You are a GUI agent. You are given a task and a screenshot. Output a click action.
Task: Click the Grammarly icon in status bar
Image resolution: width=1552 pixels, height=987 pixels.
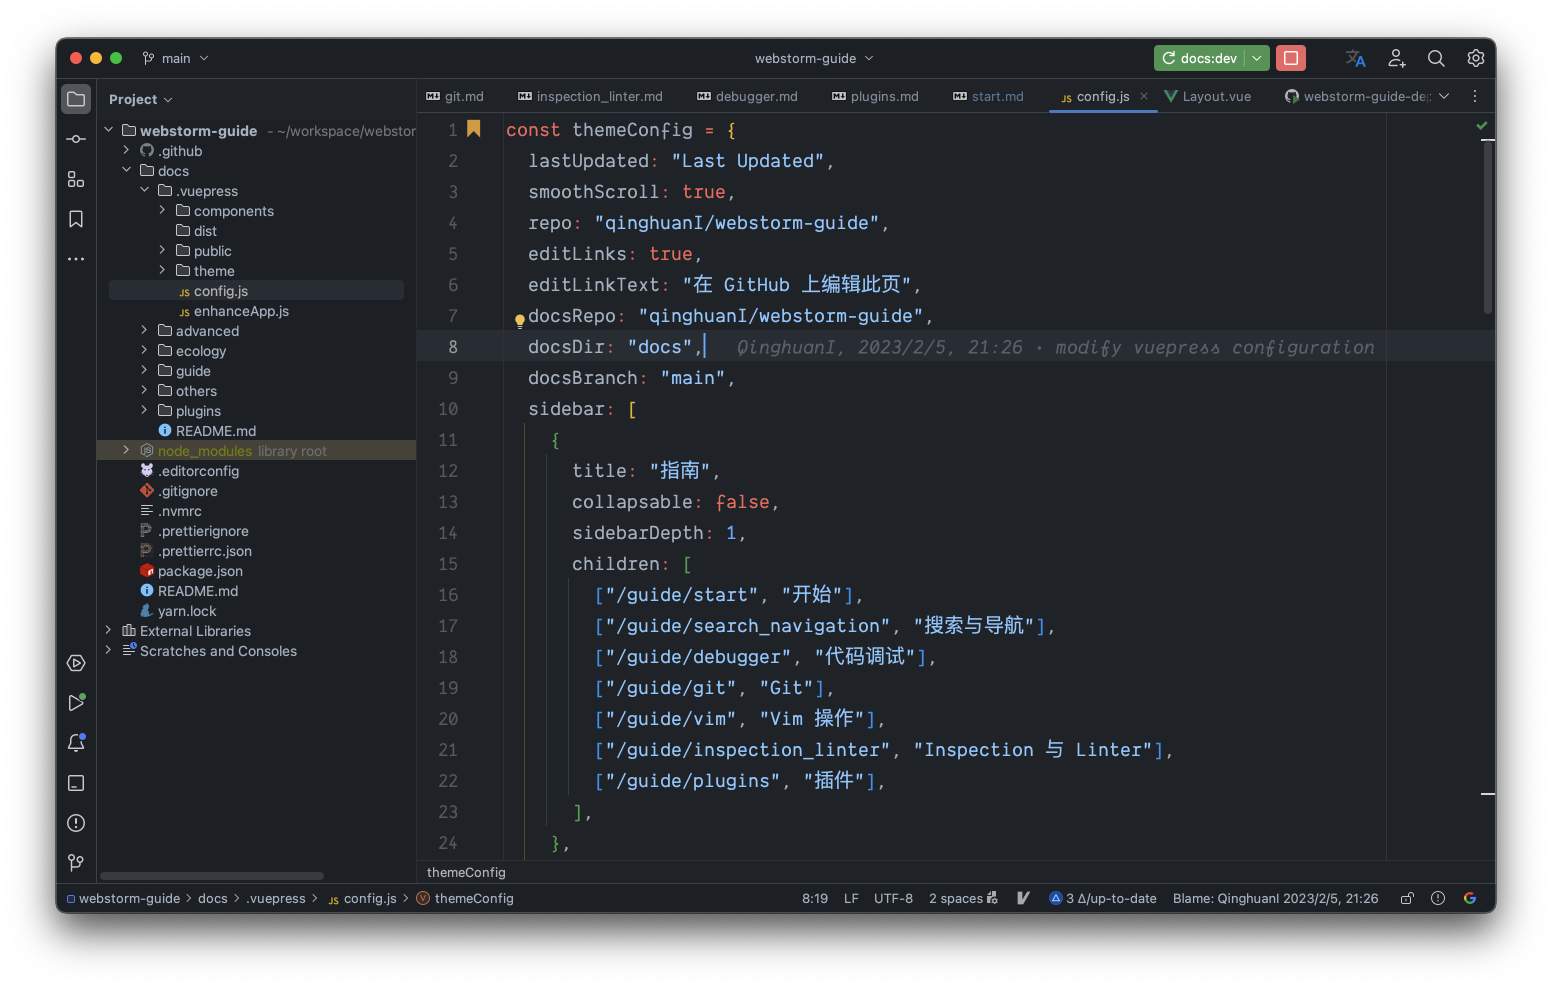point(1469,898)
